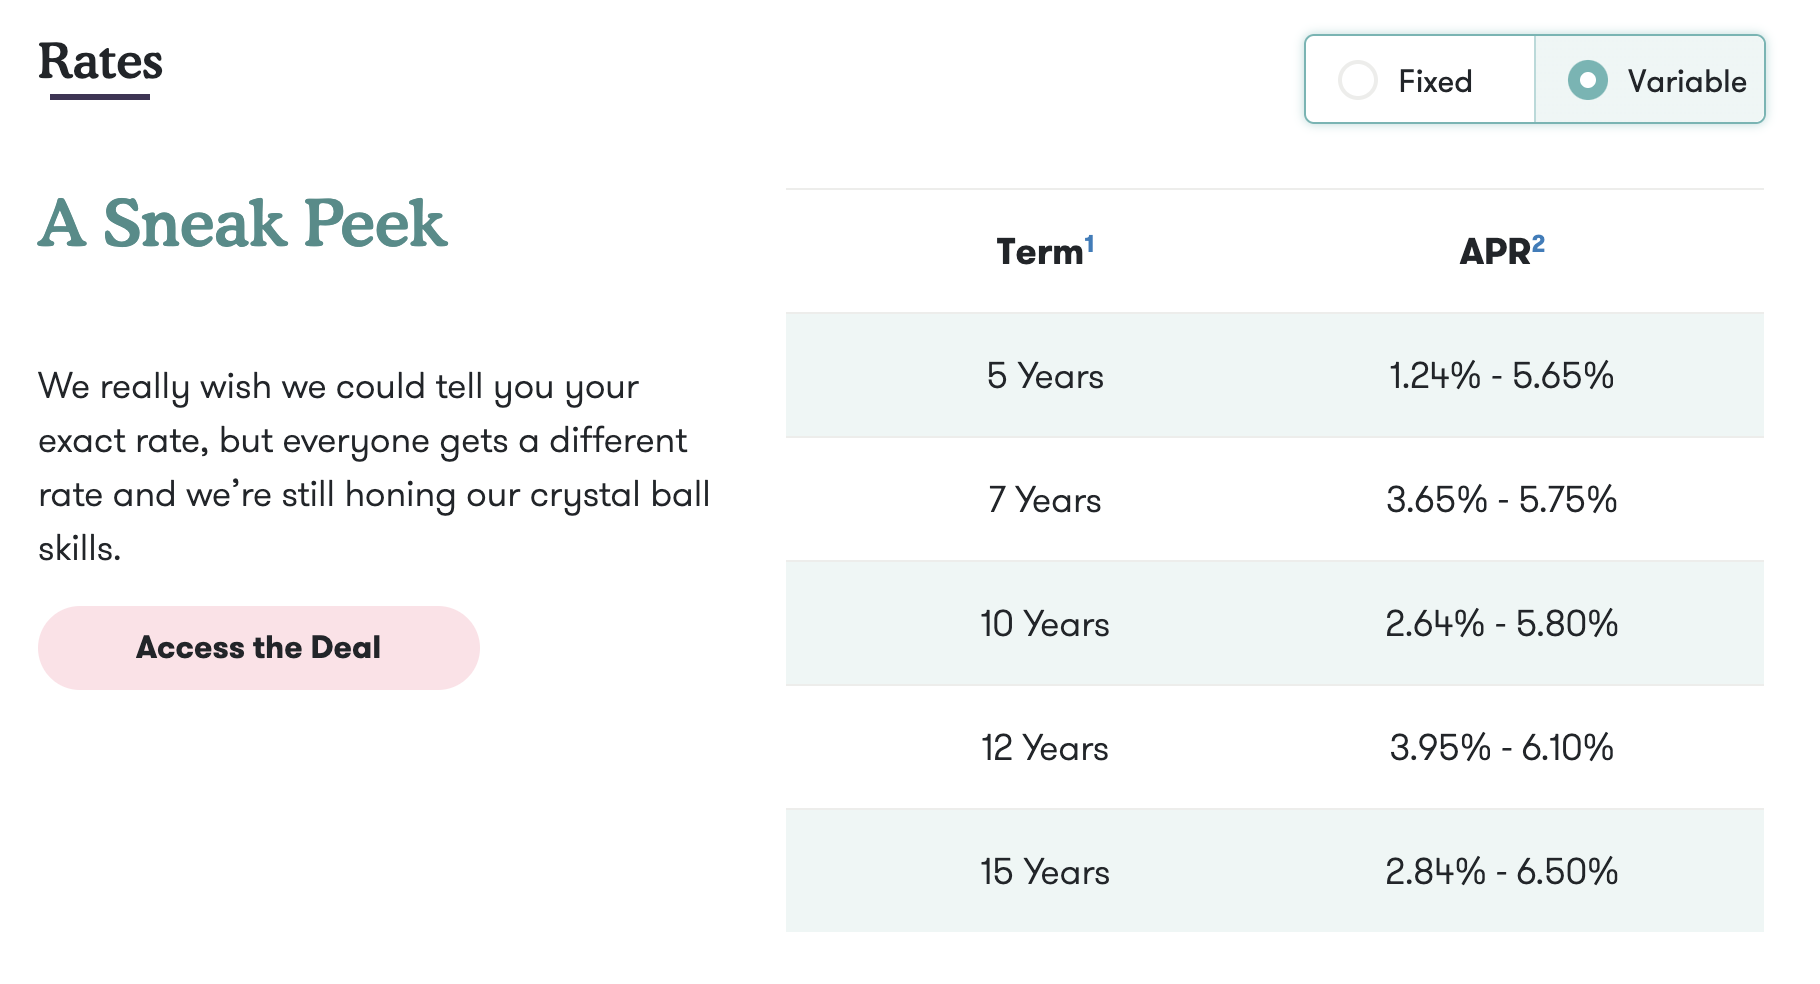Select the 10 Years term cell
Viewport: 1820px width, 984px height.
[1045, 624]
